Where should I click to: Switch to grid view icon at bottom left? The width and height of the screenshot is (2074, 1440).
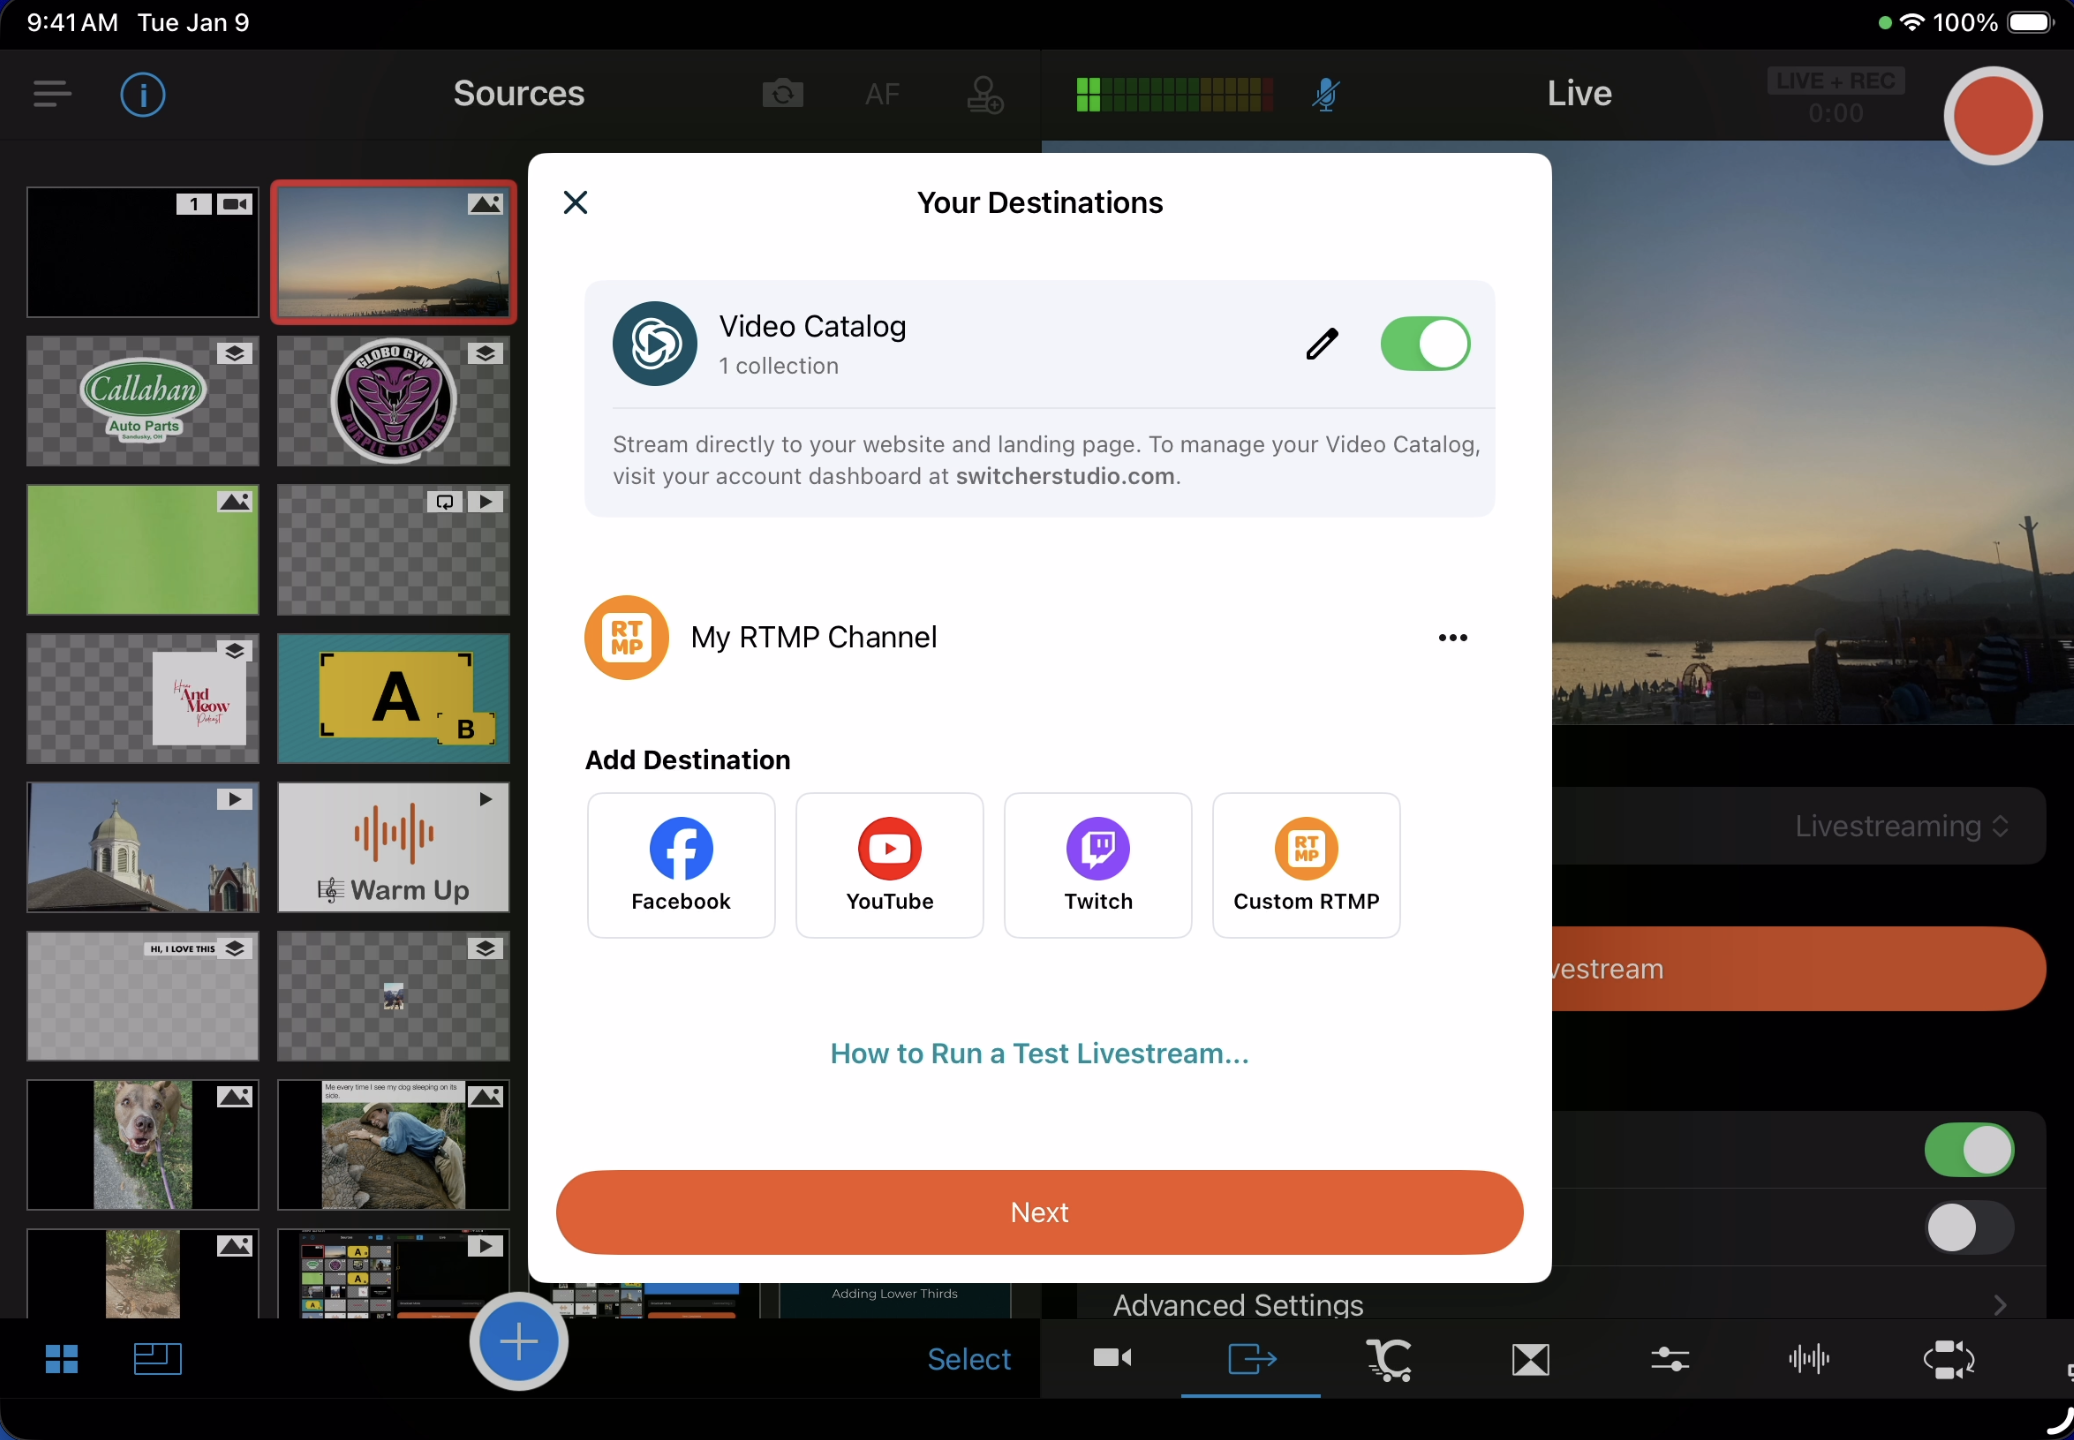point(62,1359)
